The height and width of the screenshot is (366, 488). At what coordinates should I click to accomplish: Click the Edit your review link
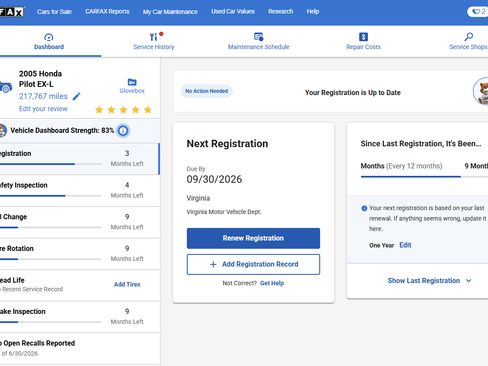click(43, 109)
